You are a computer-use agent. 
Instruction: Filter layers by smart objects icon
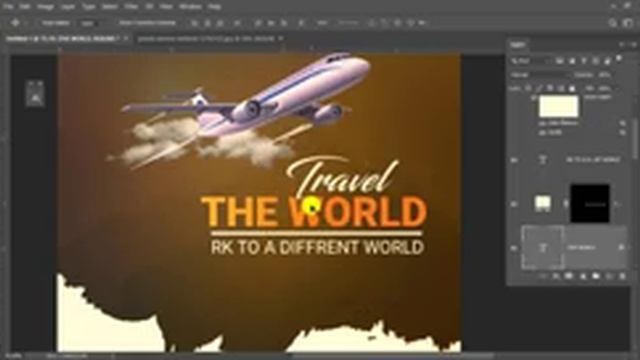point(607,61)
